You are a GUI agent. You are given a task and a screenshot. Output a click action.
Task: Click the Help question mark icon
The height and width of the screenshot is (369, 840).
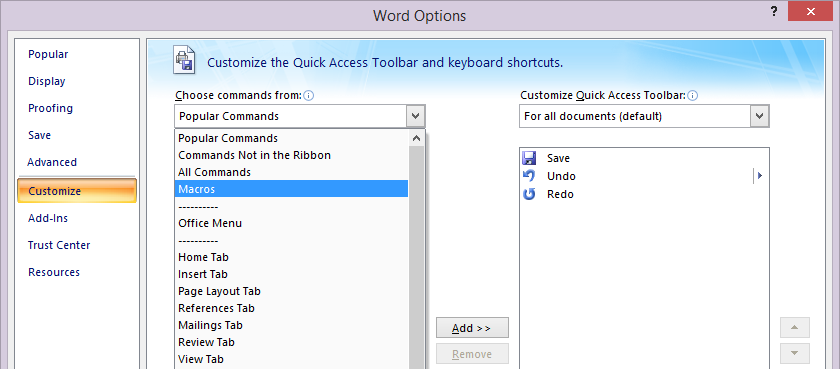pos(774,12)
